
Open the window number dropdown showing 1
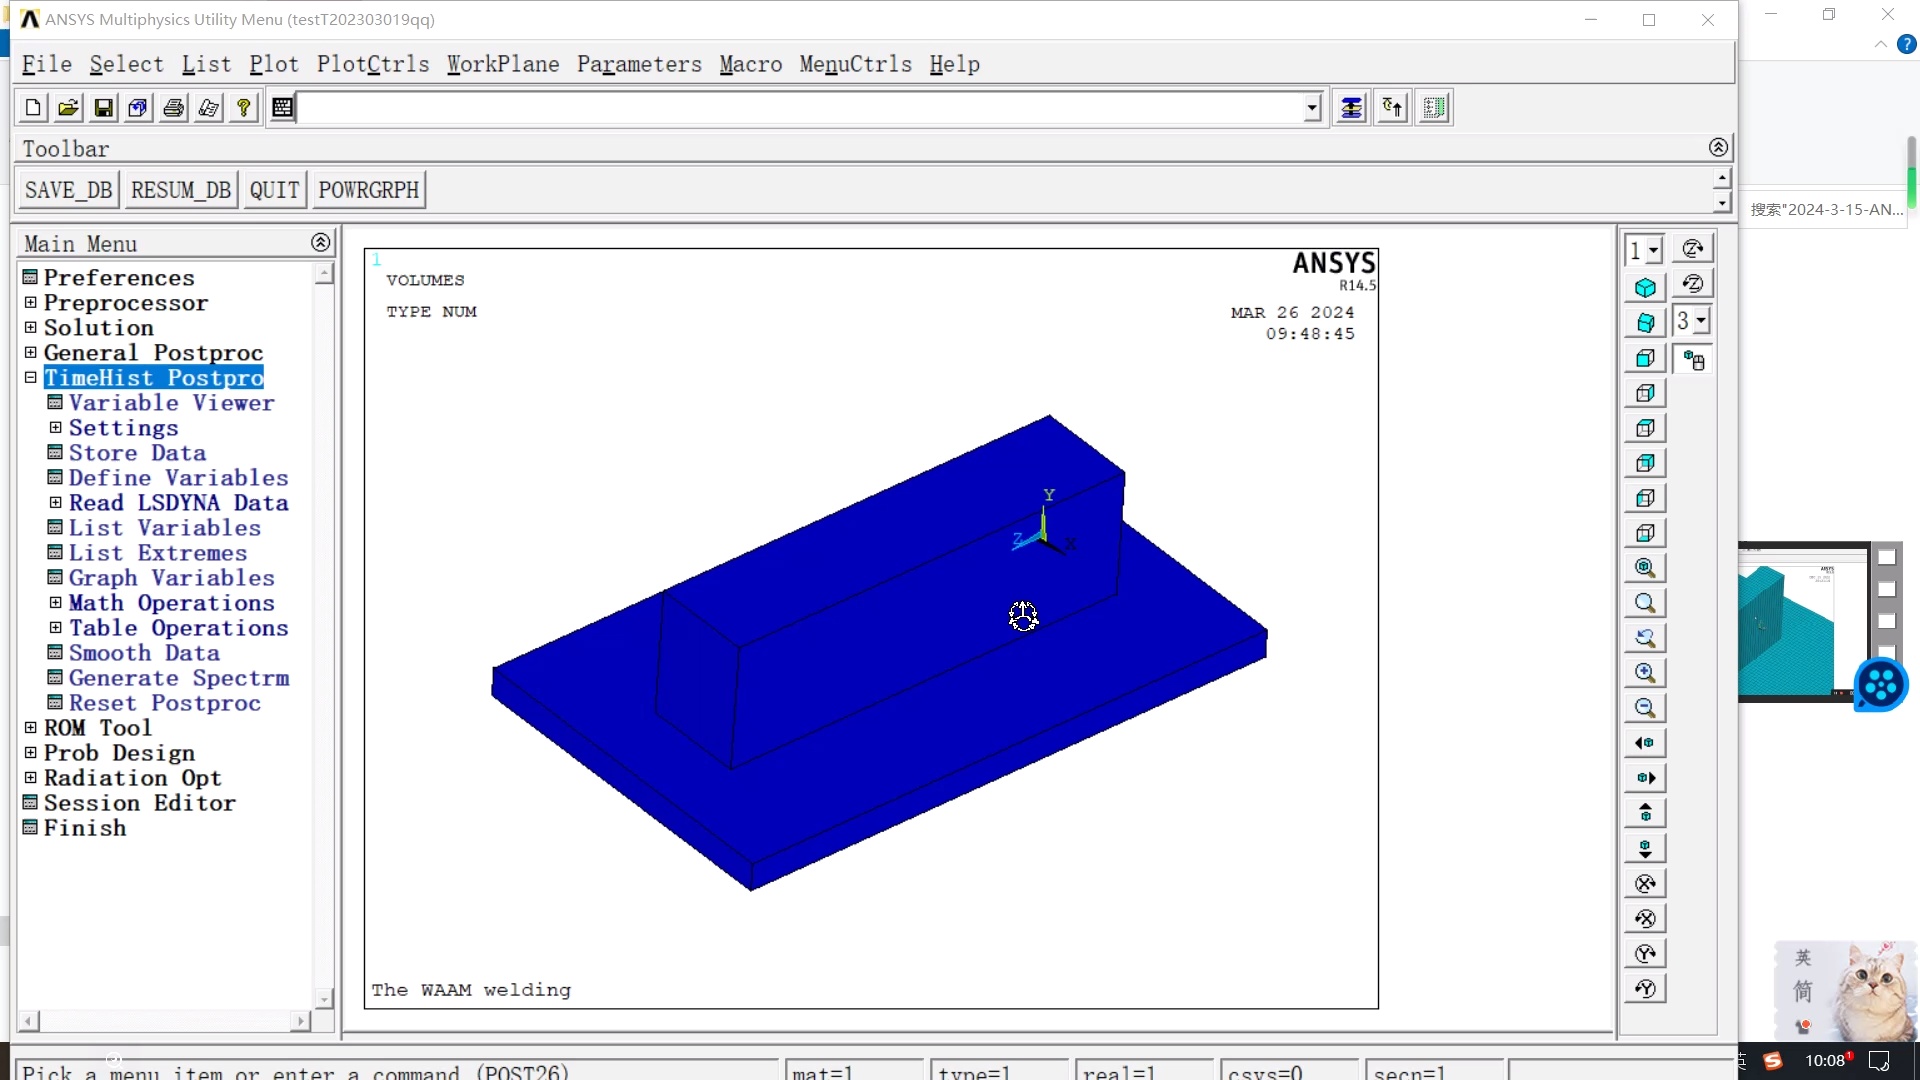[x=1653, y=250]
